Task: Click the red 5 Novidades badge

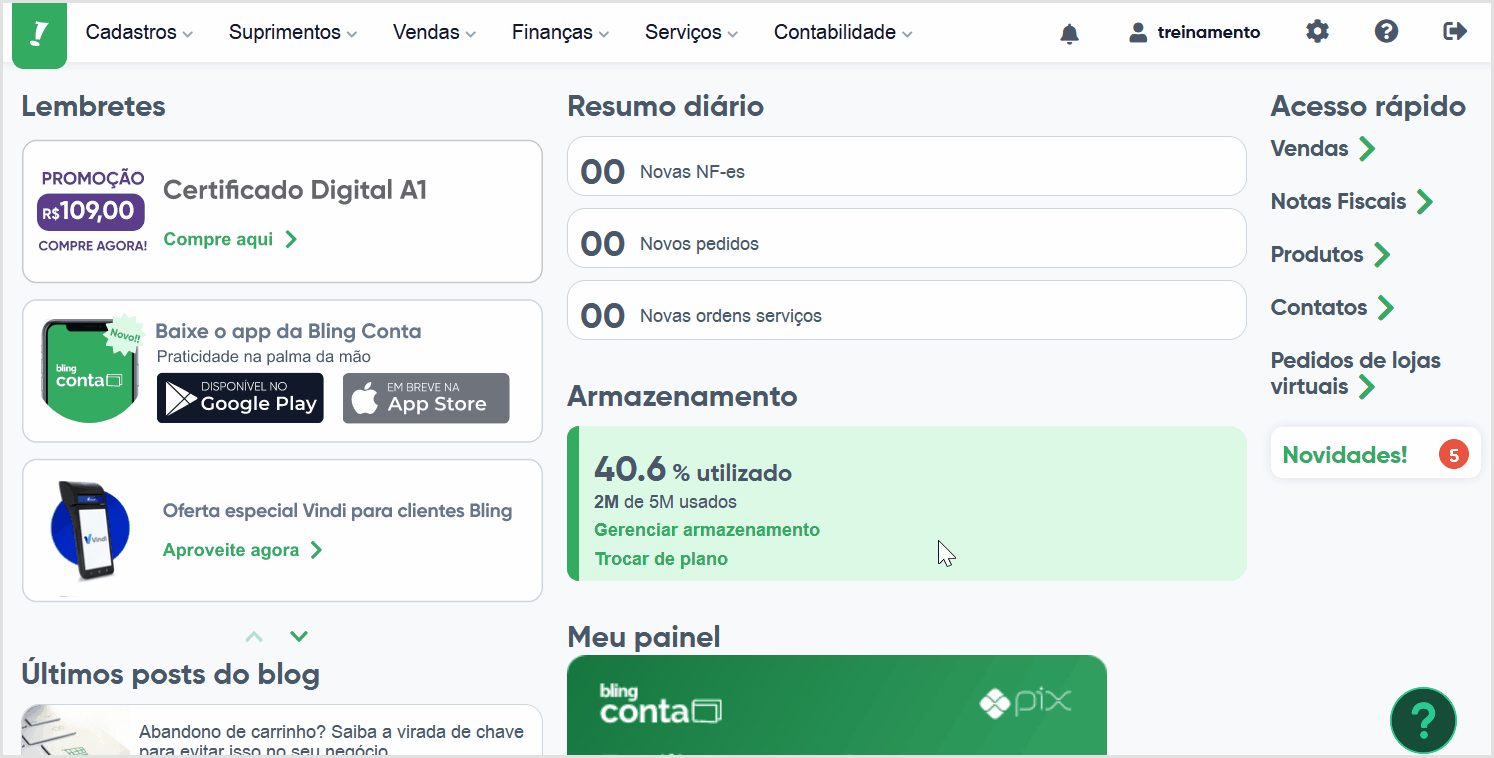Action: pos(1453,455)
